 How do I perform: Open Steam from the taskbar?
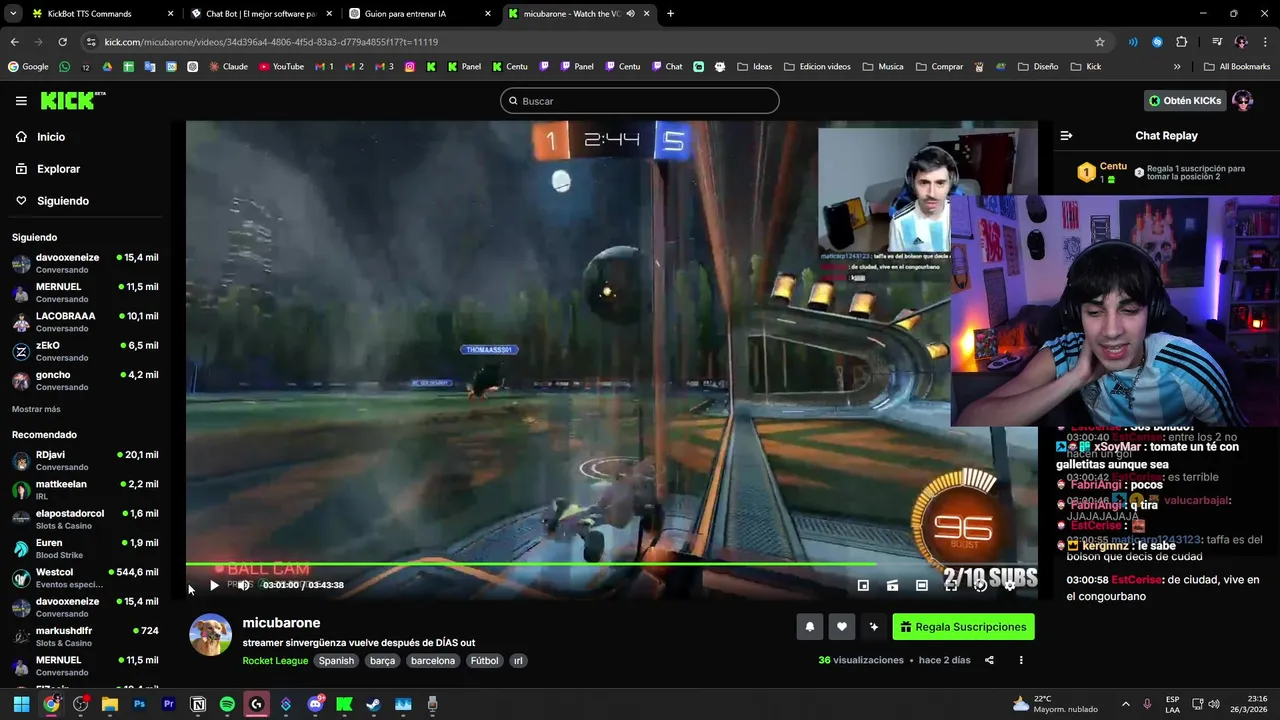click(373, 704)
